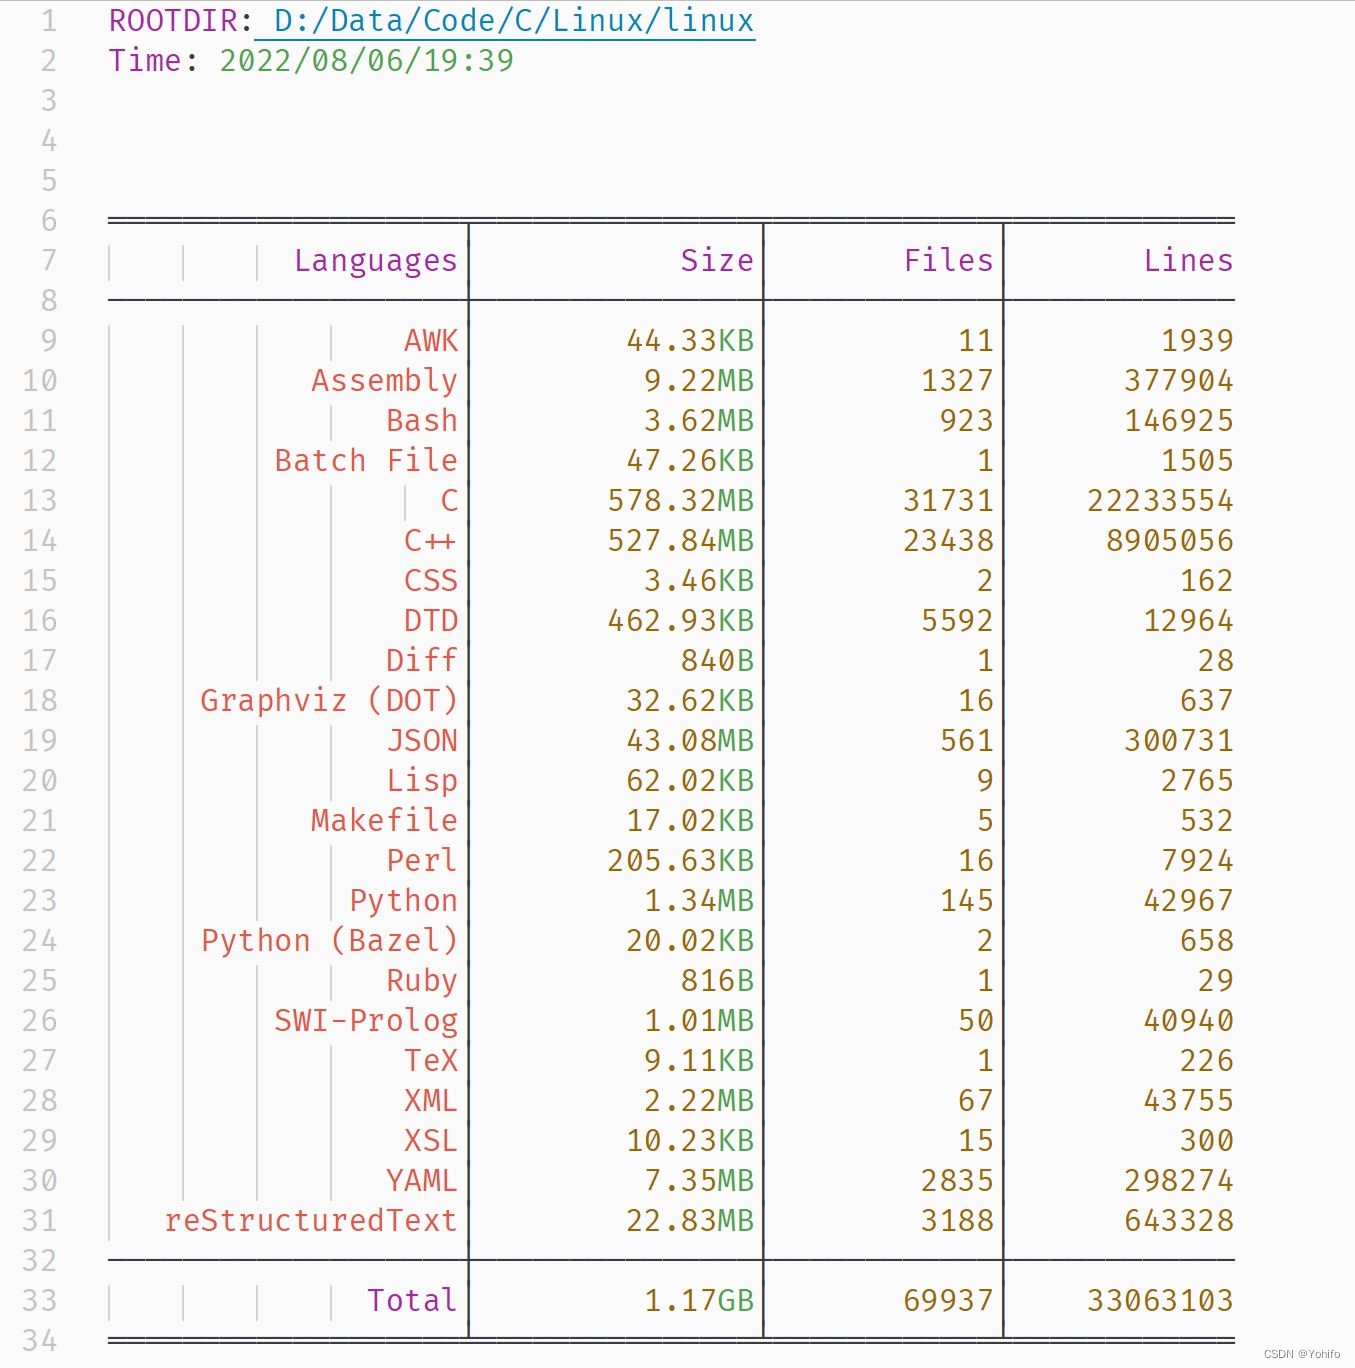The image size is (1355, 1368).
Task: Click the Graphviz (DOT) entry
Action: [329, 701]
